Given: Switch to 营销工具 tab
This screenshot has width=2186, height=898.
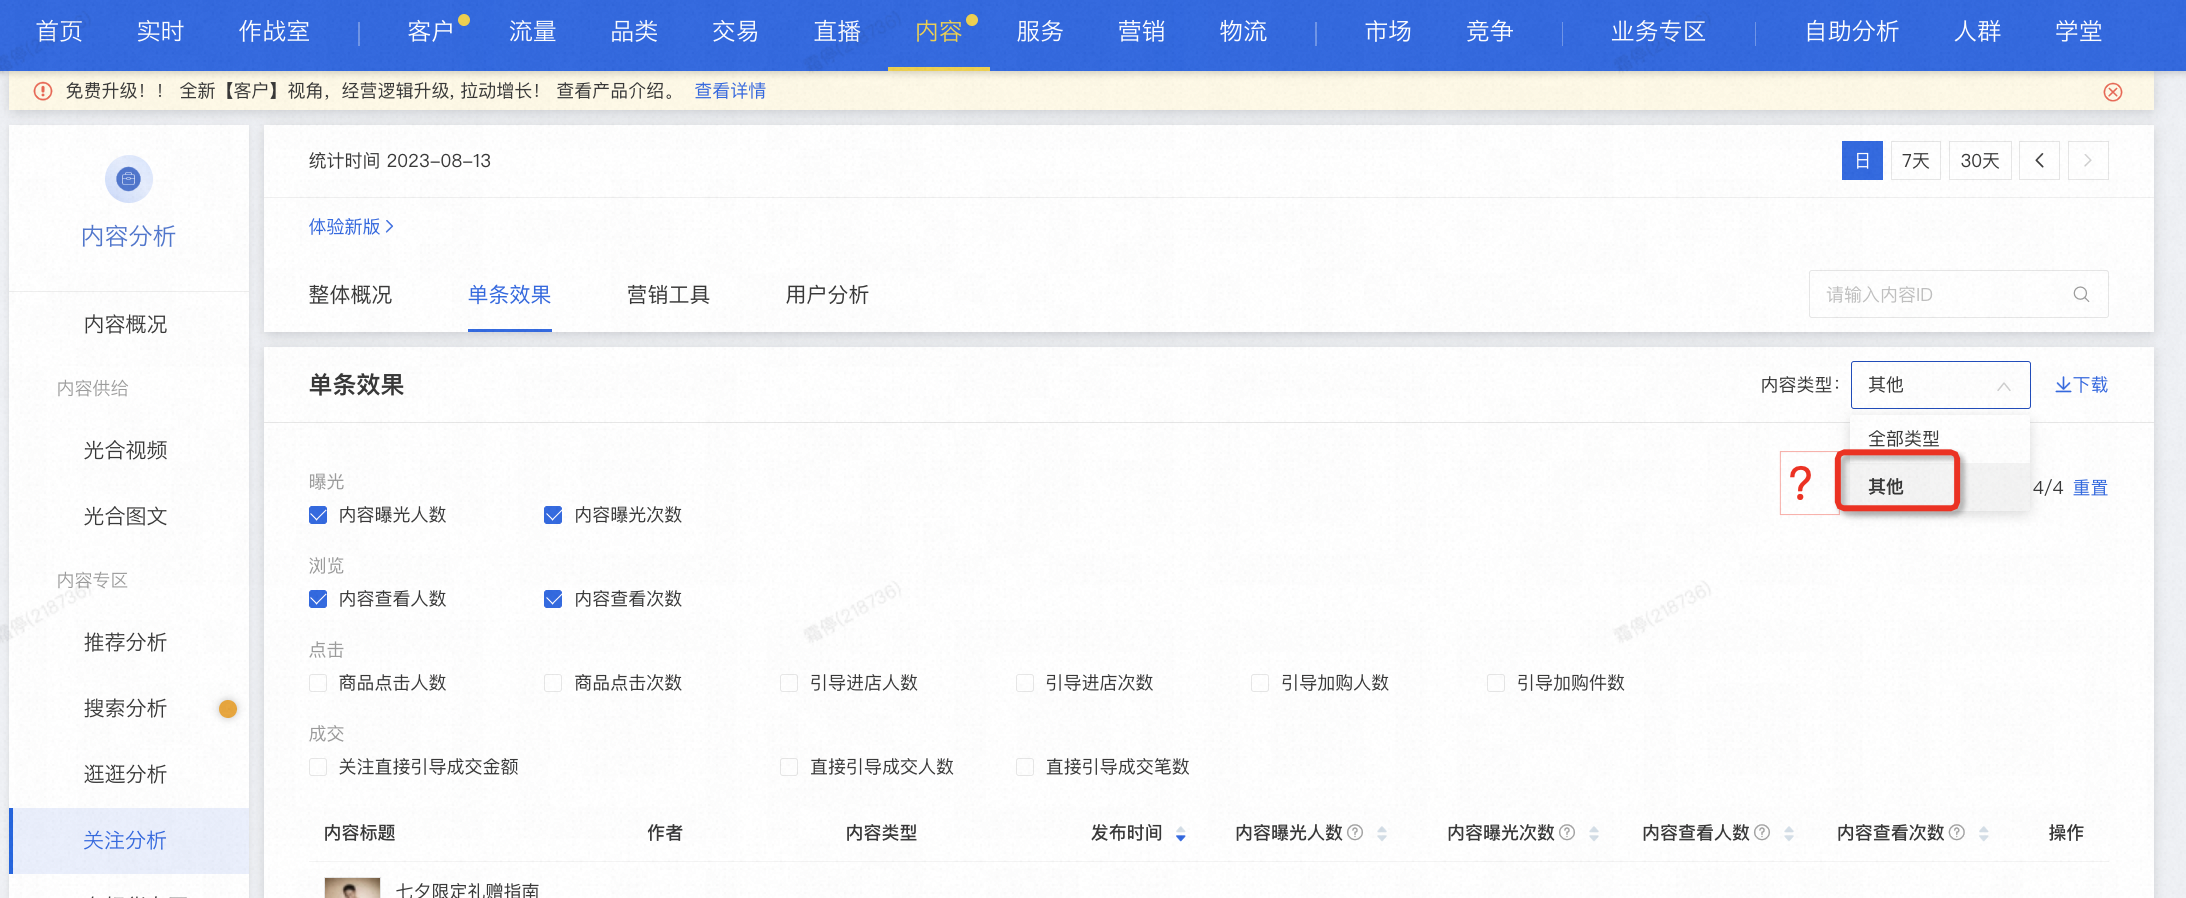Looking at the screenshot, I should click(668, 295).
